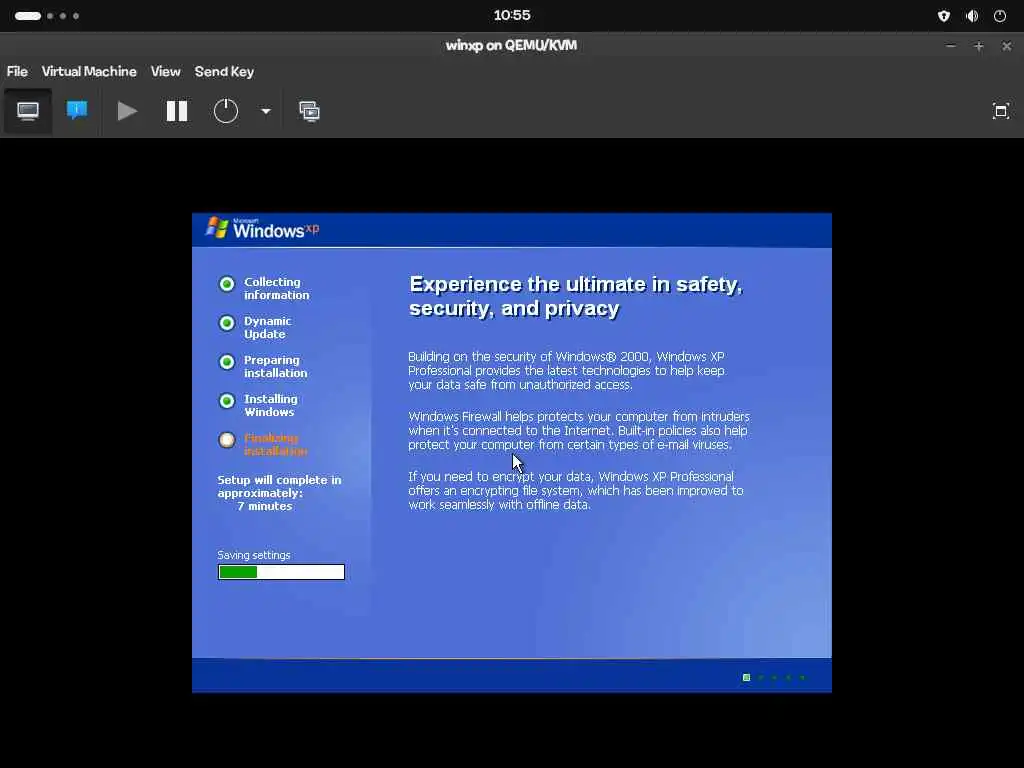Switch to fullscreen view

(1000, 111)
